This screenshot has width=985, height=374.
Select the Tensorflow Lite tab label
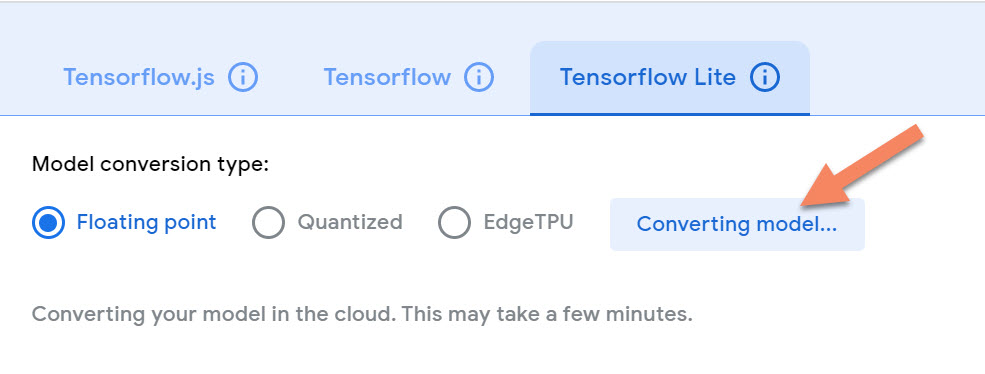point(648,78)
